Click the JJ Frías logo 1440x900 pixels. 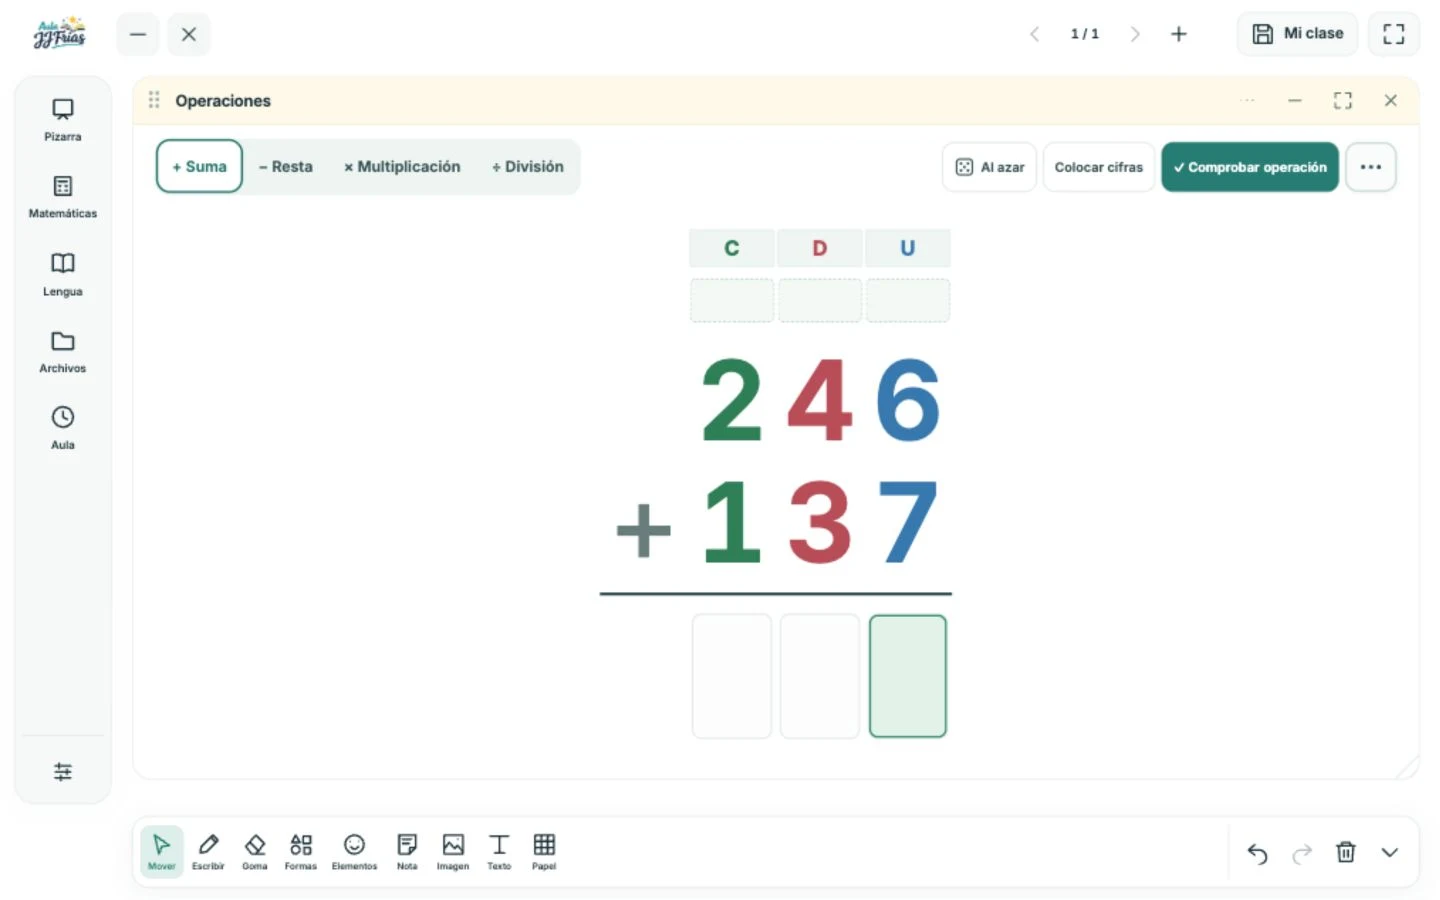60,33
